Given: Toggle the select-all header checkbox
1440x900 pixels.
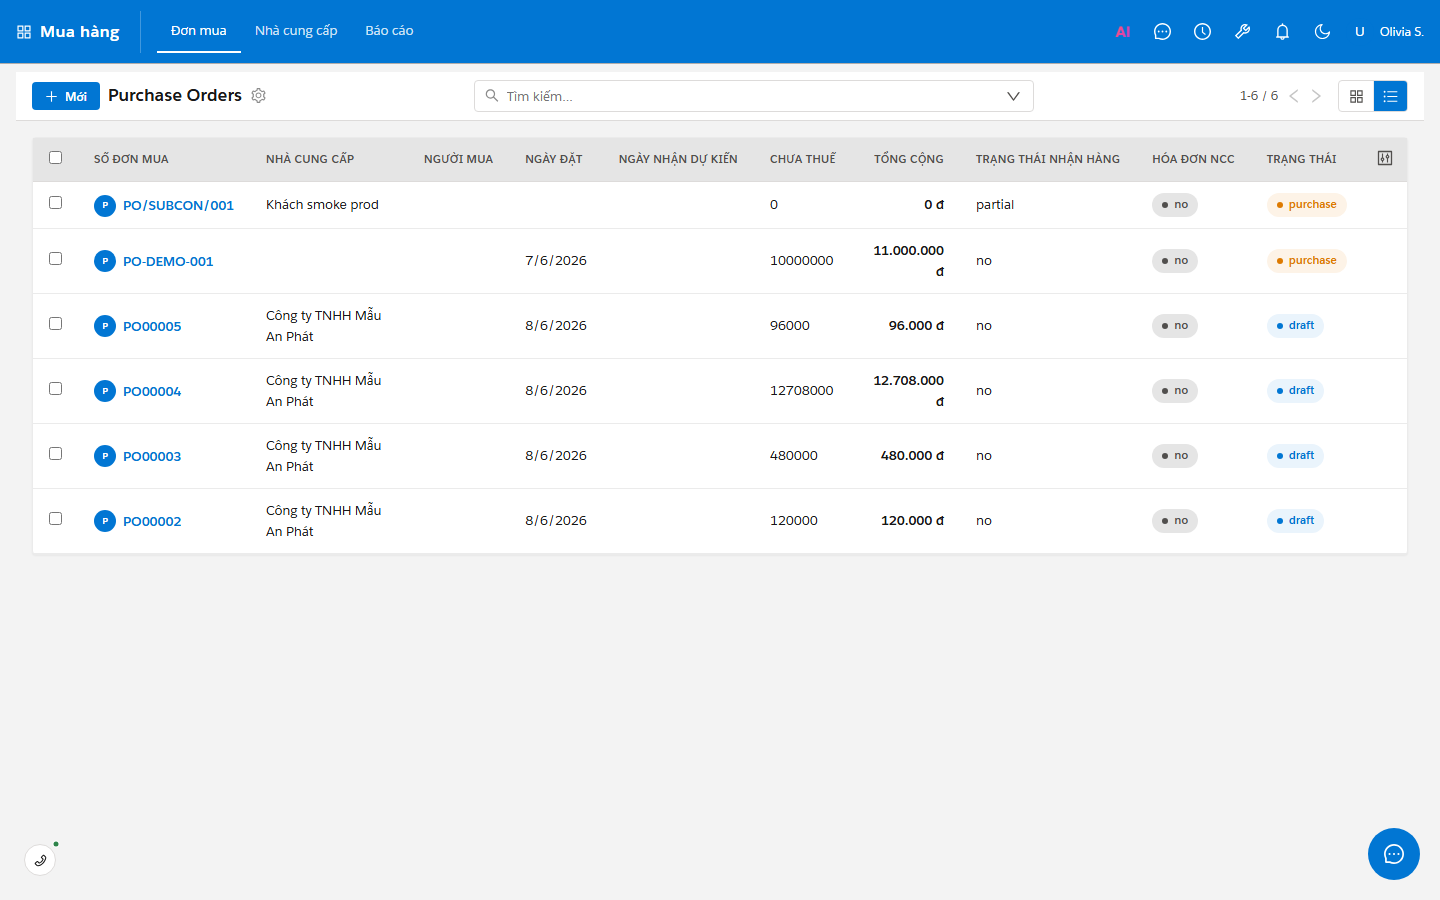Looking at the screenshot, I should pyautogui.click(x=56, y=158).
